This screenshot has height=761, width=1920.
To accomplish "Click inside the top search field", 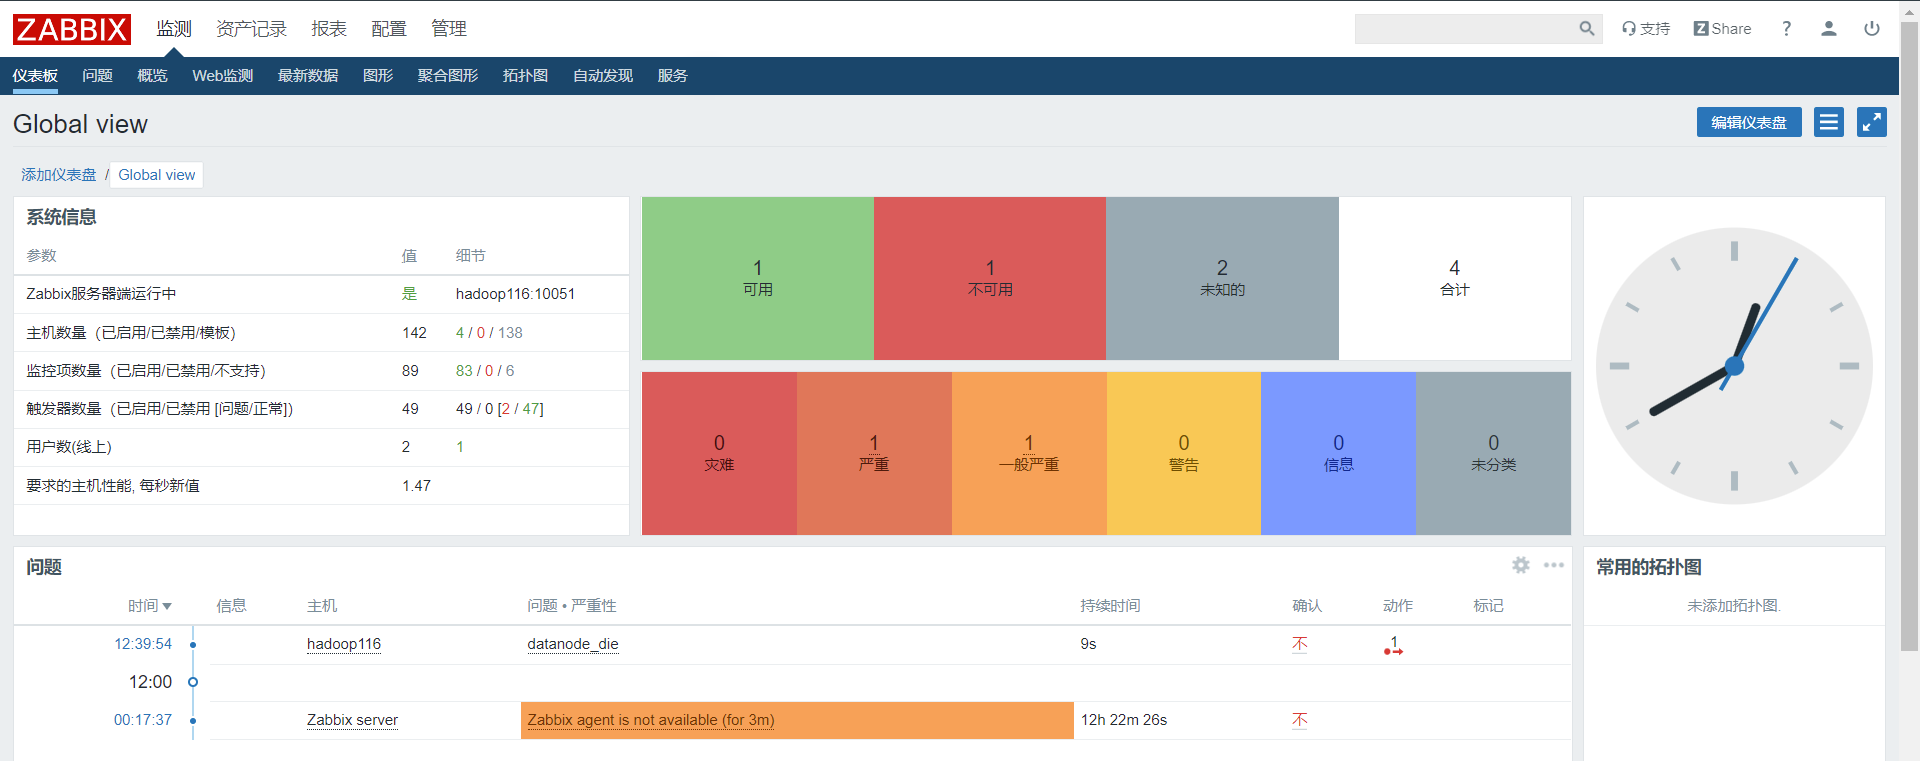I will coord(1465,29).
